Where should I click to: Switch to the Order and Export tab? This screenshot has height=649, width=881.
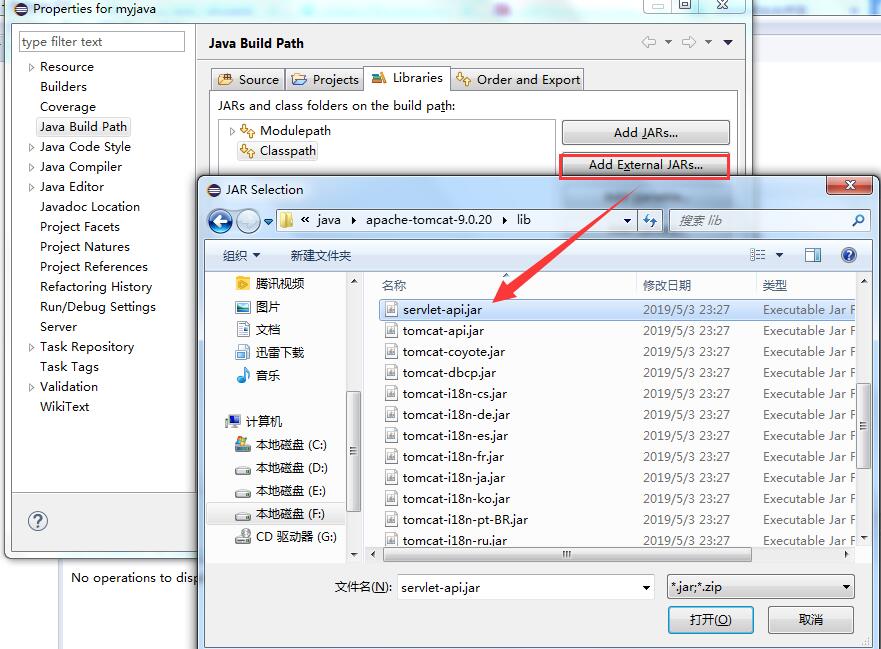tap(517, 80)
